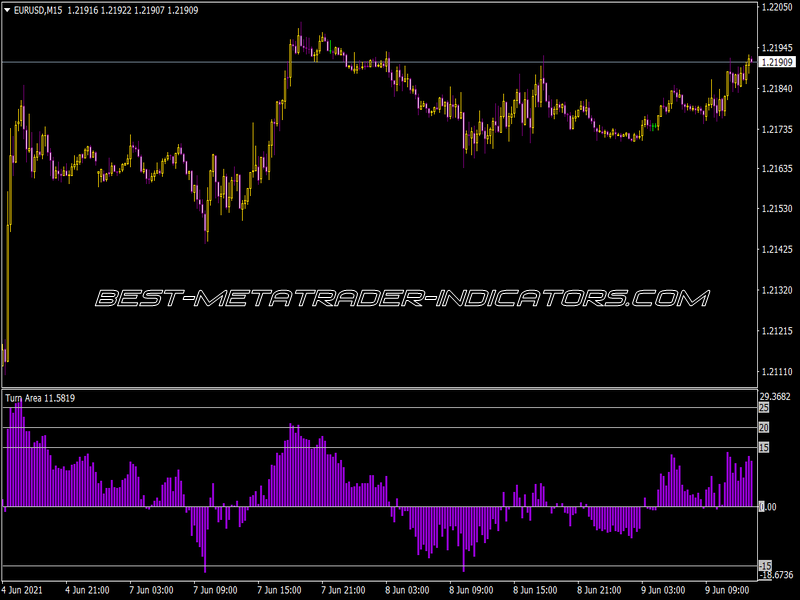Image resolution: width=800 pixels, height=600 pixels.
Task: Click time axis label 8 Jun 15:00
Action: click(535, 590)
